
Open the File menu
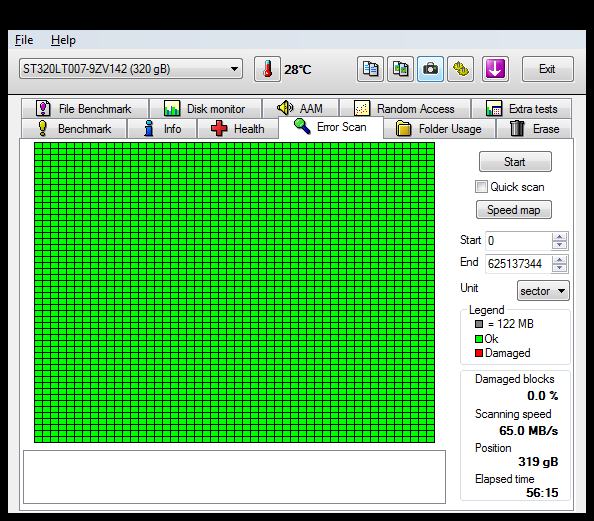[24, 40]
